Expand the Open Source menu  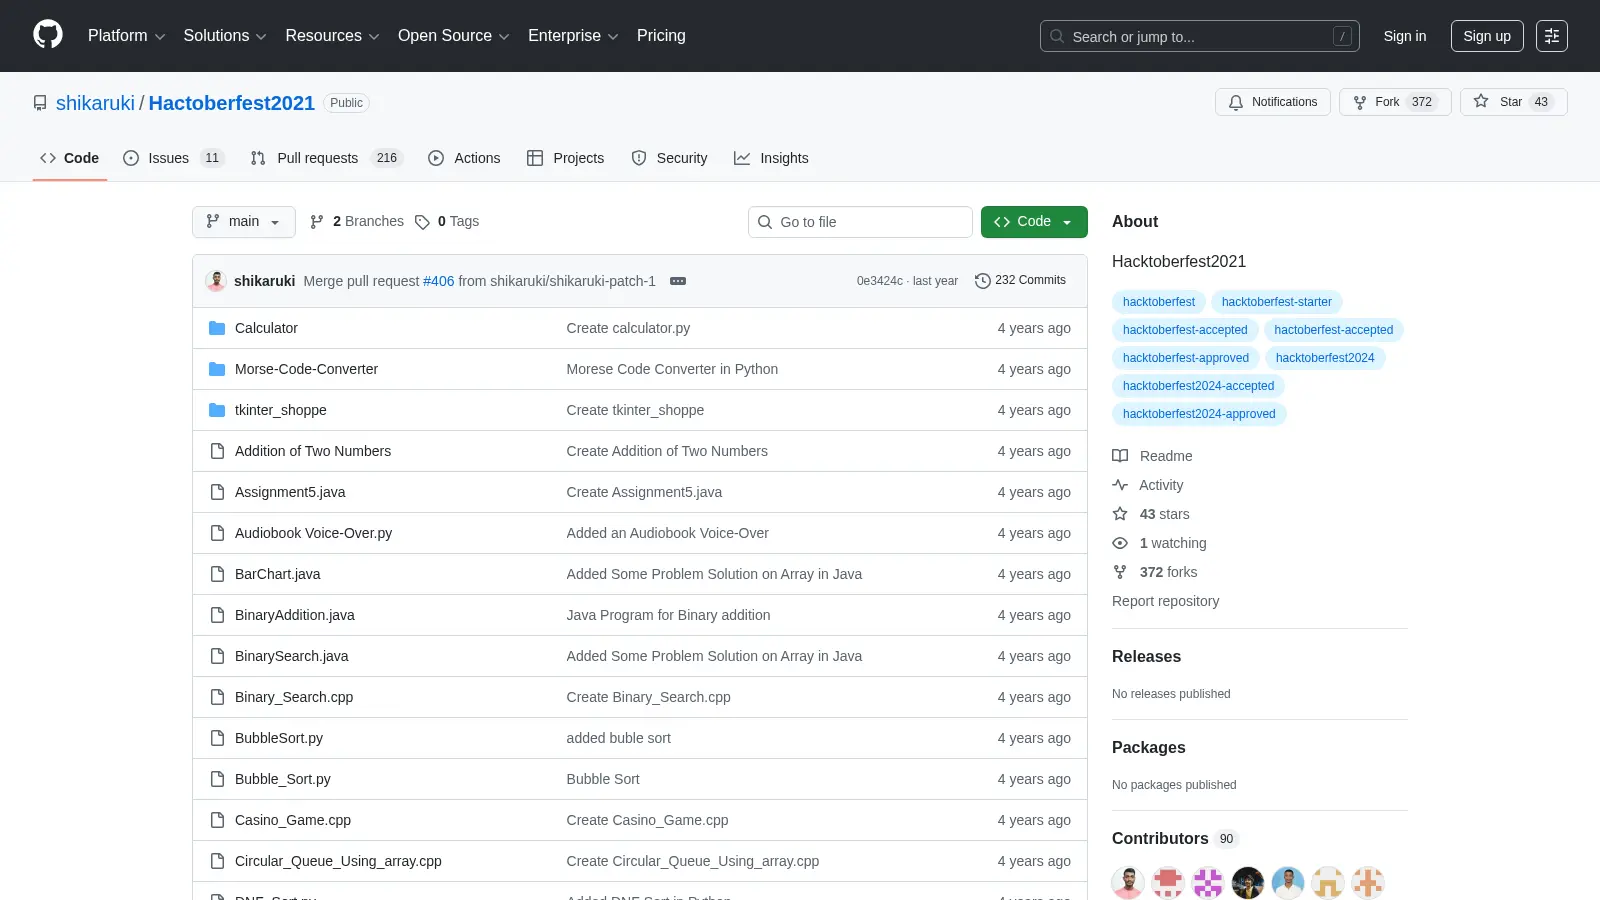(x=454, y=36)
